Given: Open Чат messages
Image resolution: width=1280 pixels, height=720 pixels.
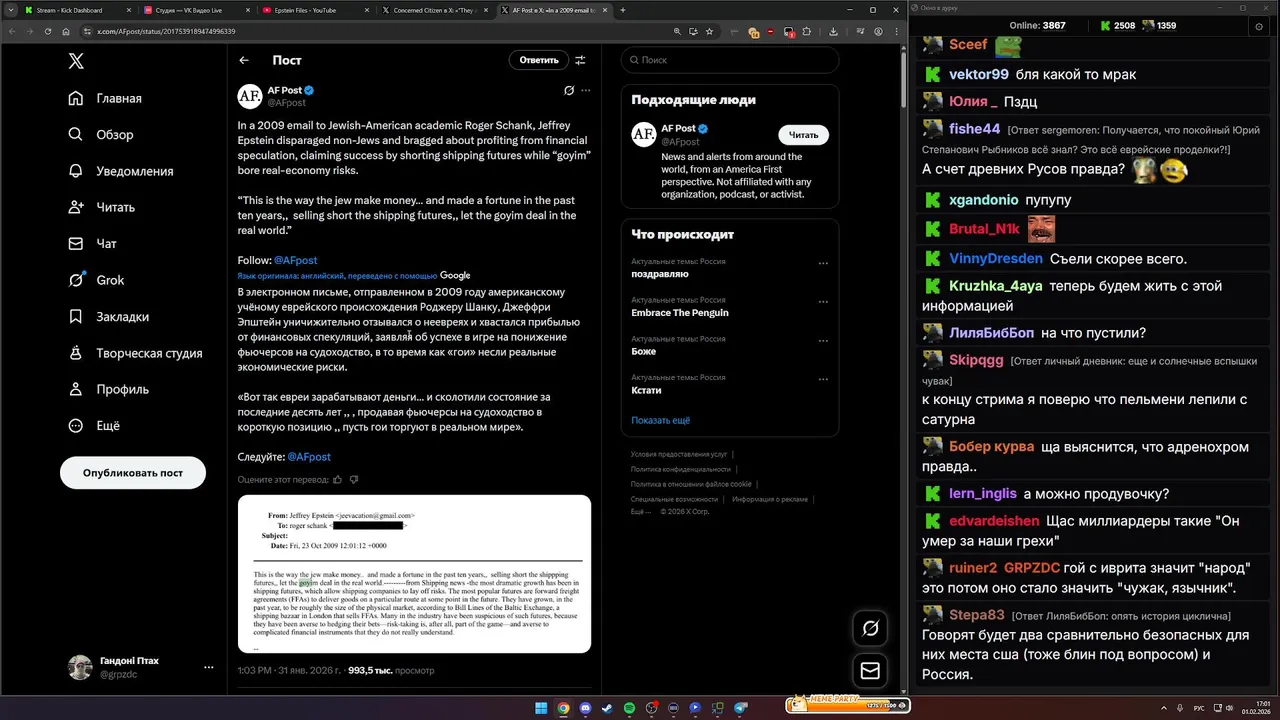Looking at the screenshot, I should tap(92, 244).
